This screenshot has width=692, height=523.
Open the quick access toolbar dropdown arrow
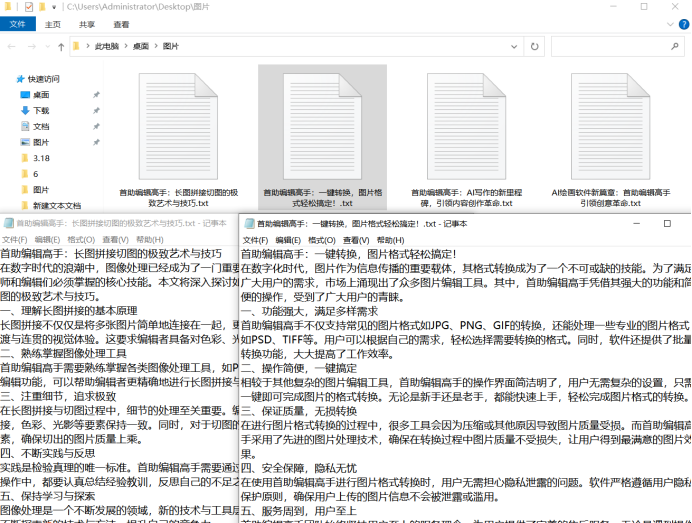click(x=54, y=8)
